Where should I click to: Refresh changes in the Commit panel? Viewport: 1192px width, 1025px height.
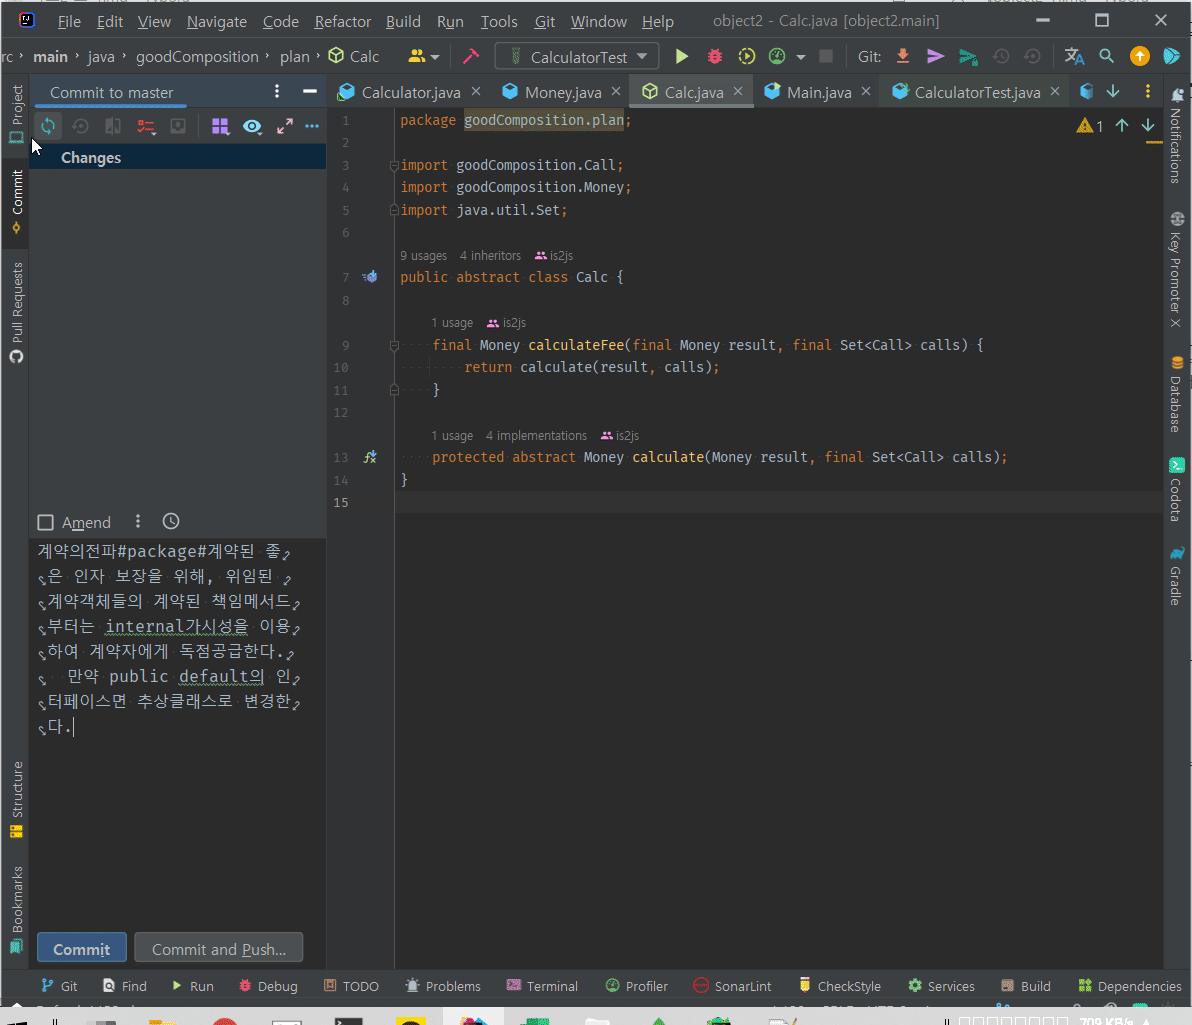pos(47,126)
